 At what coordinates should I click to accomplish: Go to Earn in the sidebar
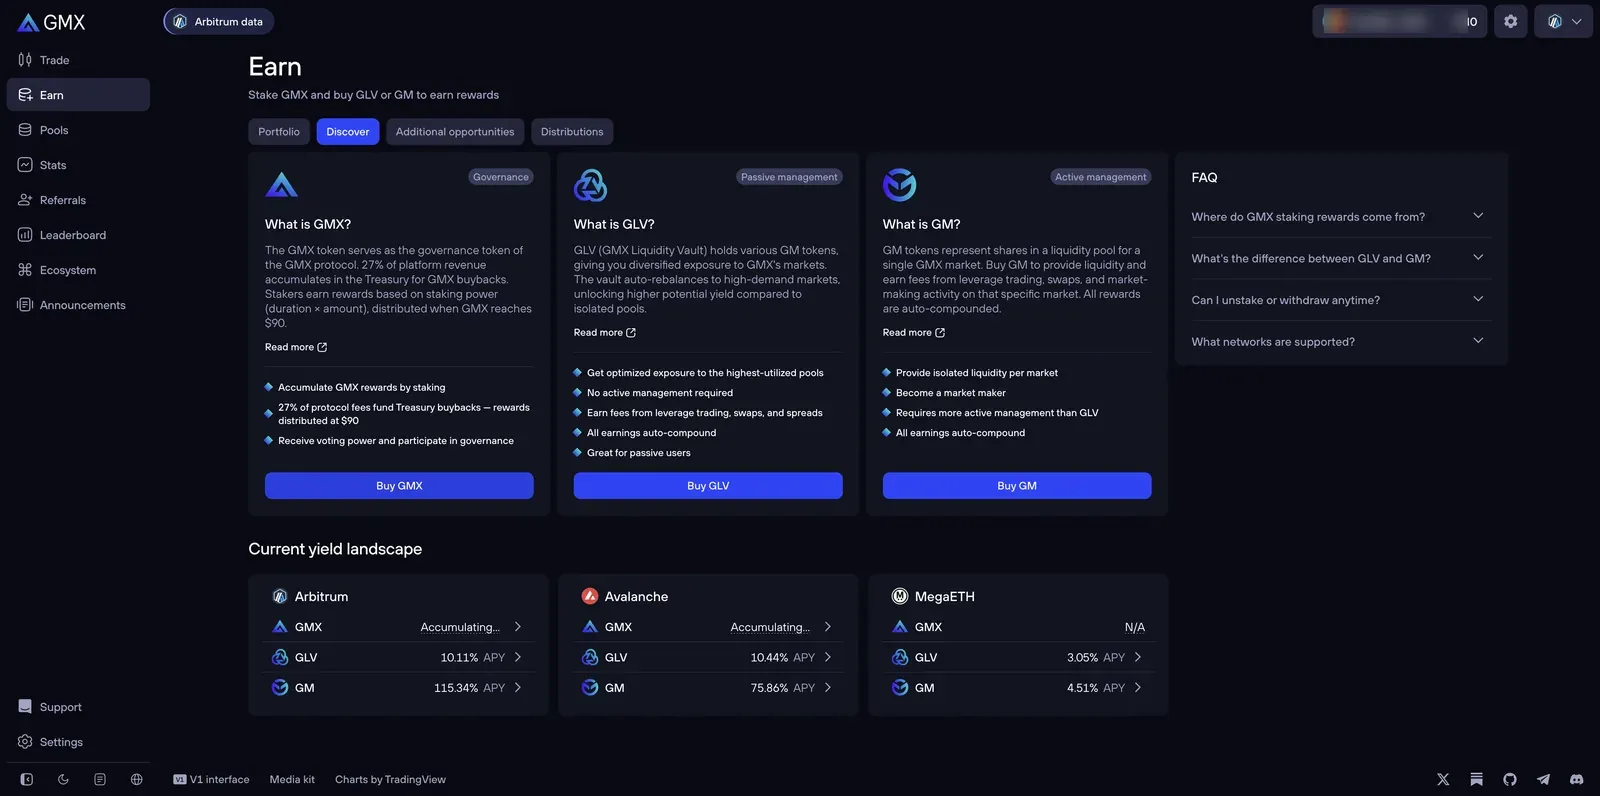78,95
